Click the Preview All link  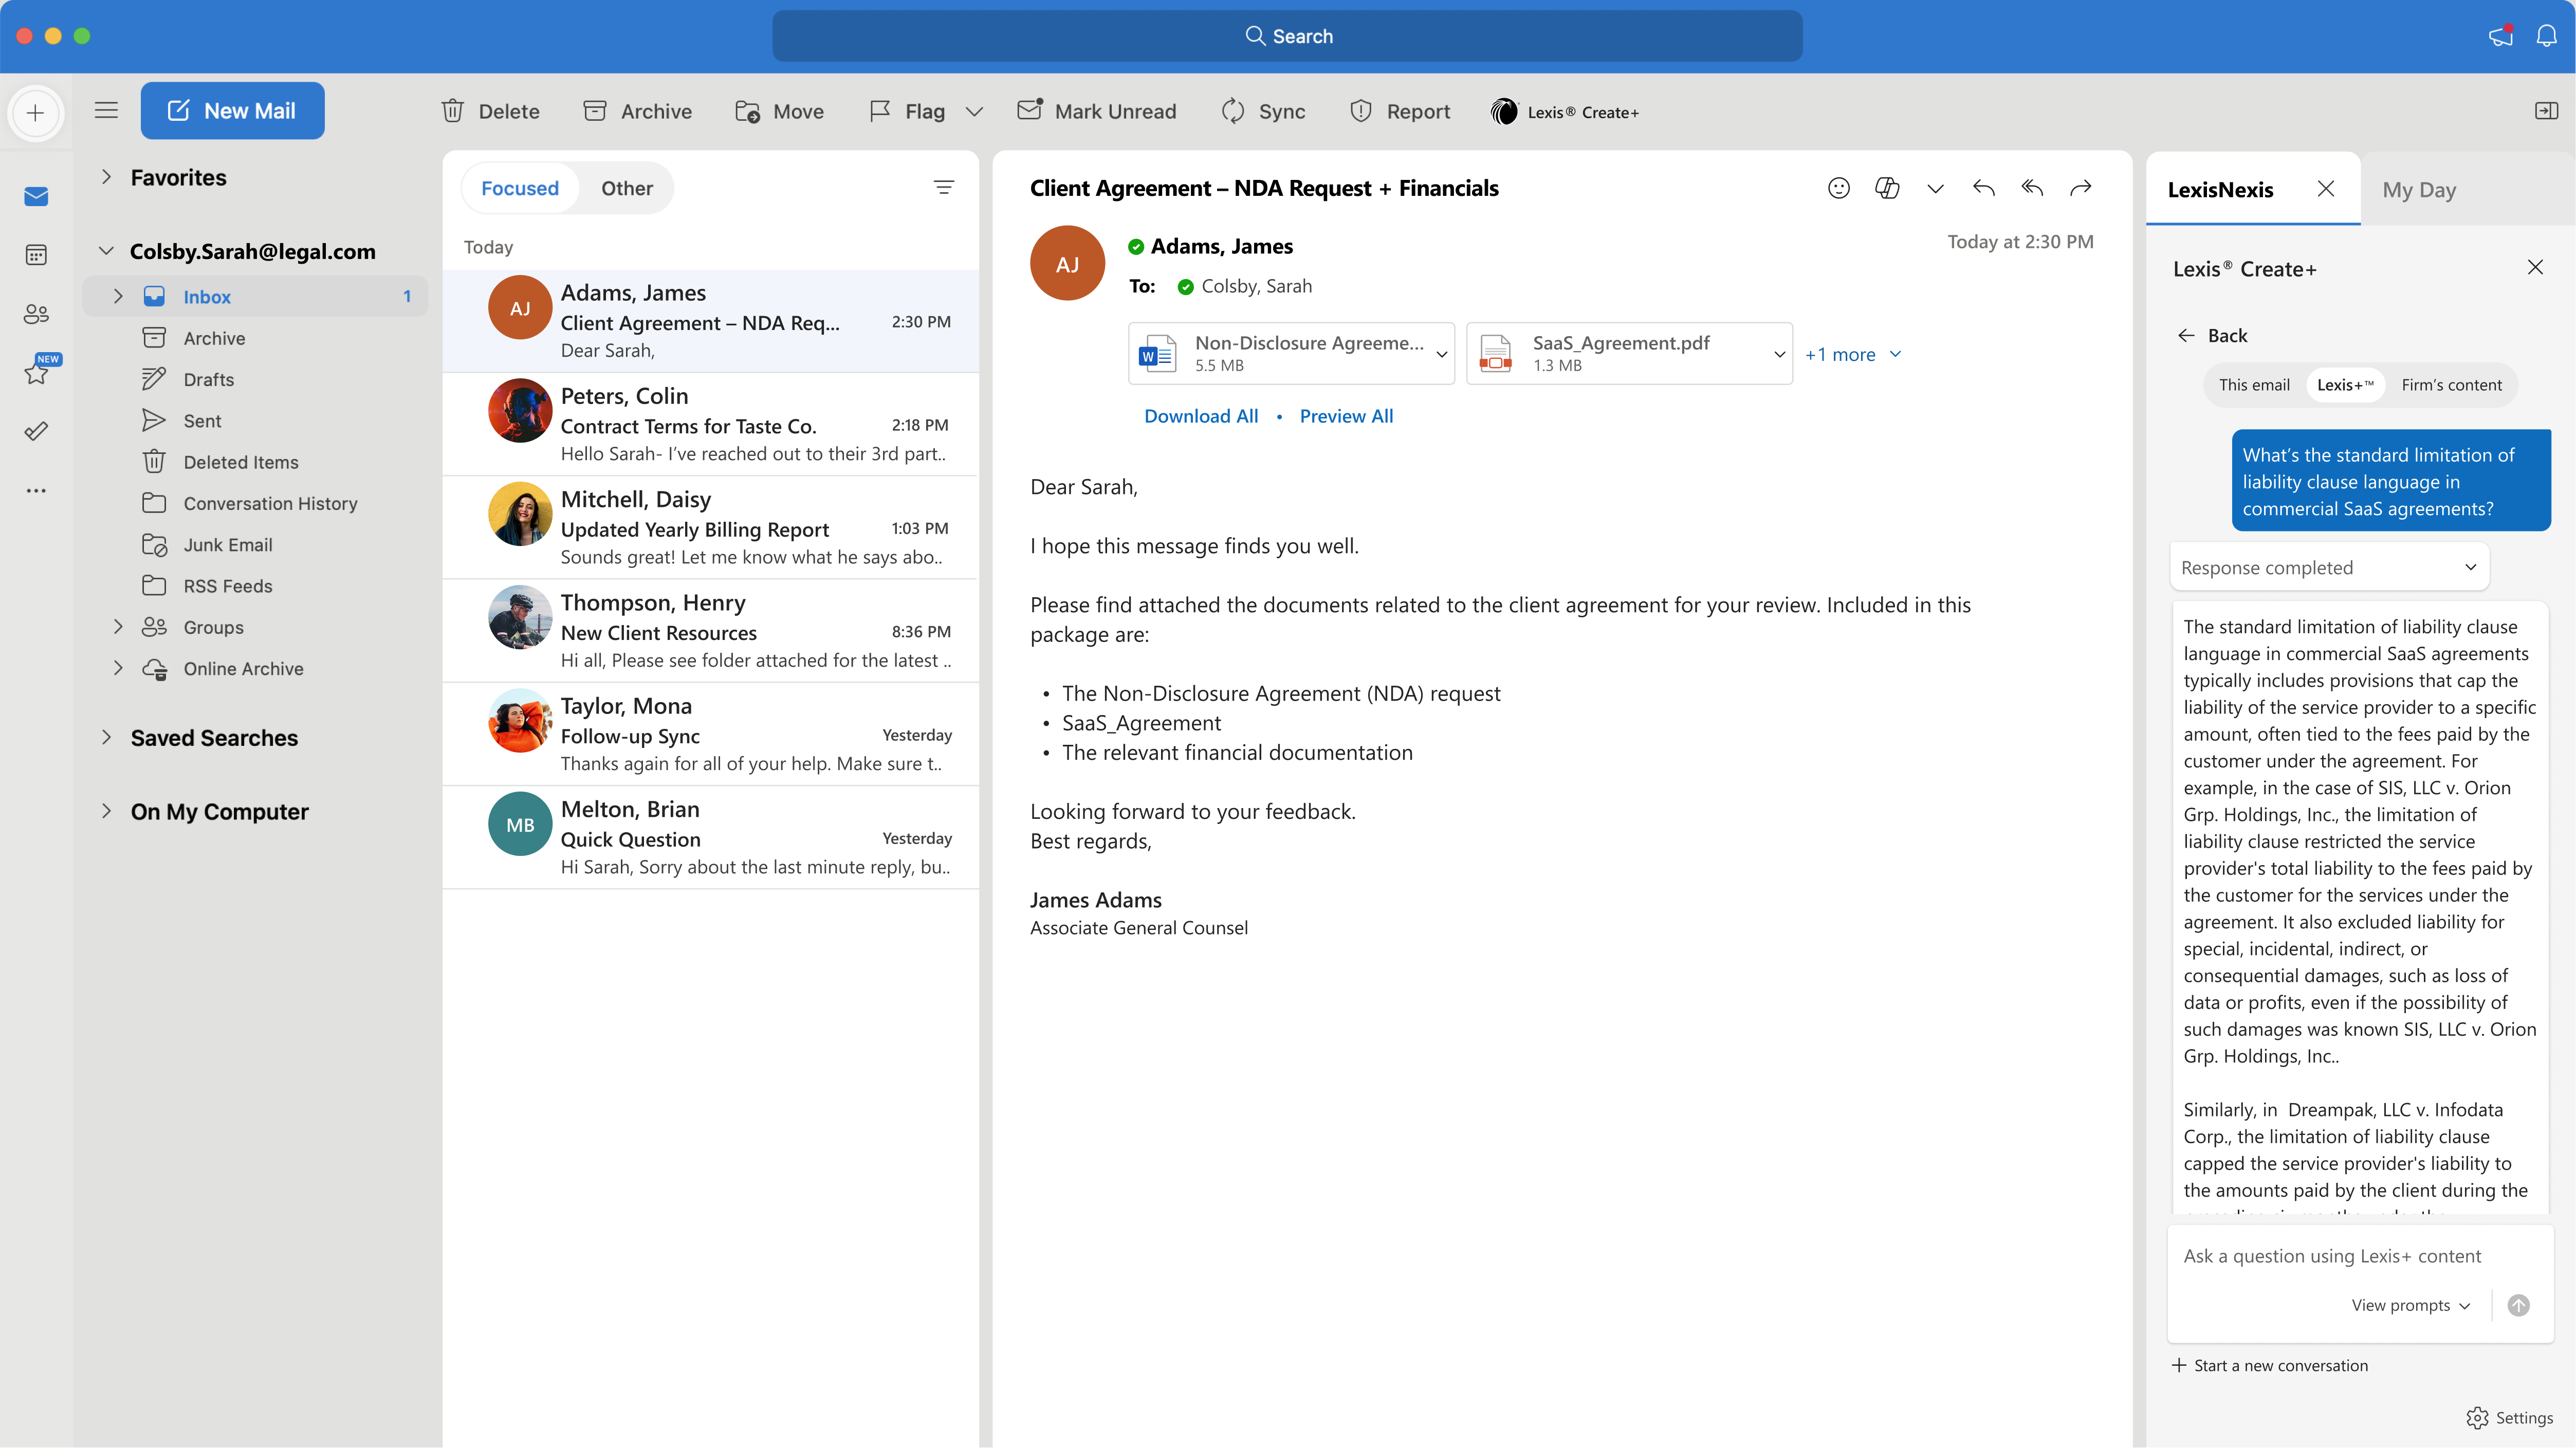click(1346, 416)
